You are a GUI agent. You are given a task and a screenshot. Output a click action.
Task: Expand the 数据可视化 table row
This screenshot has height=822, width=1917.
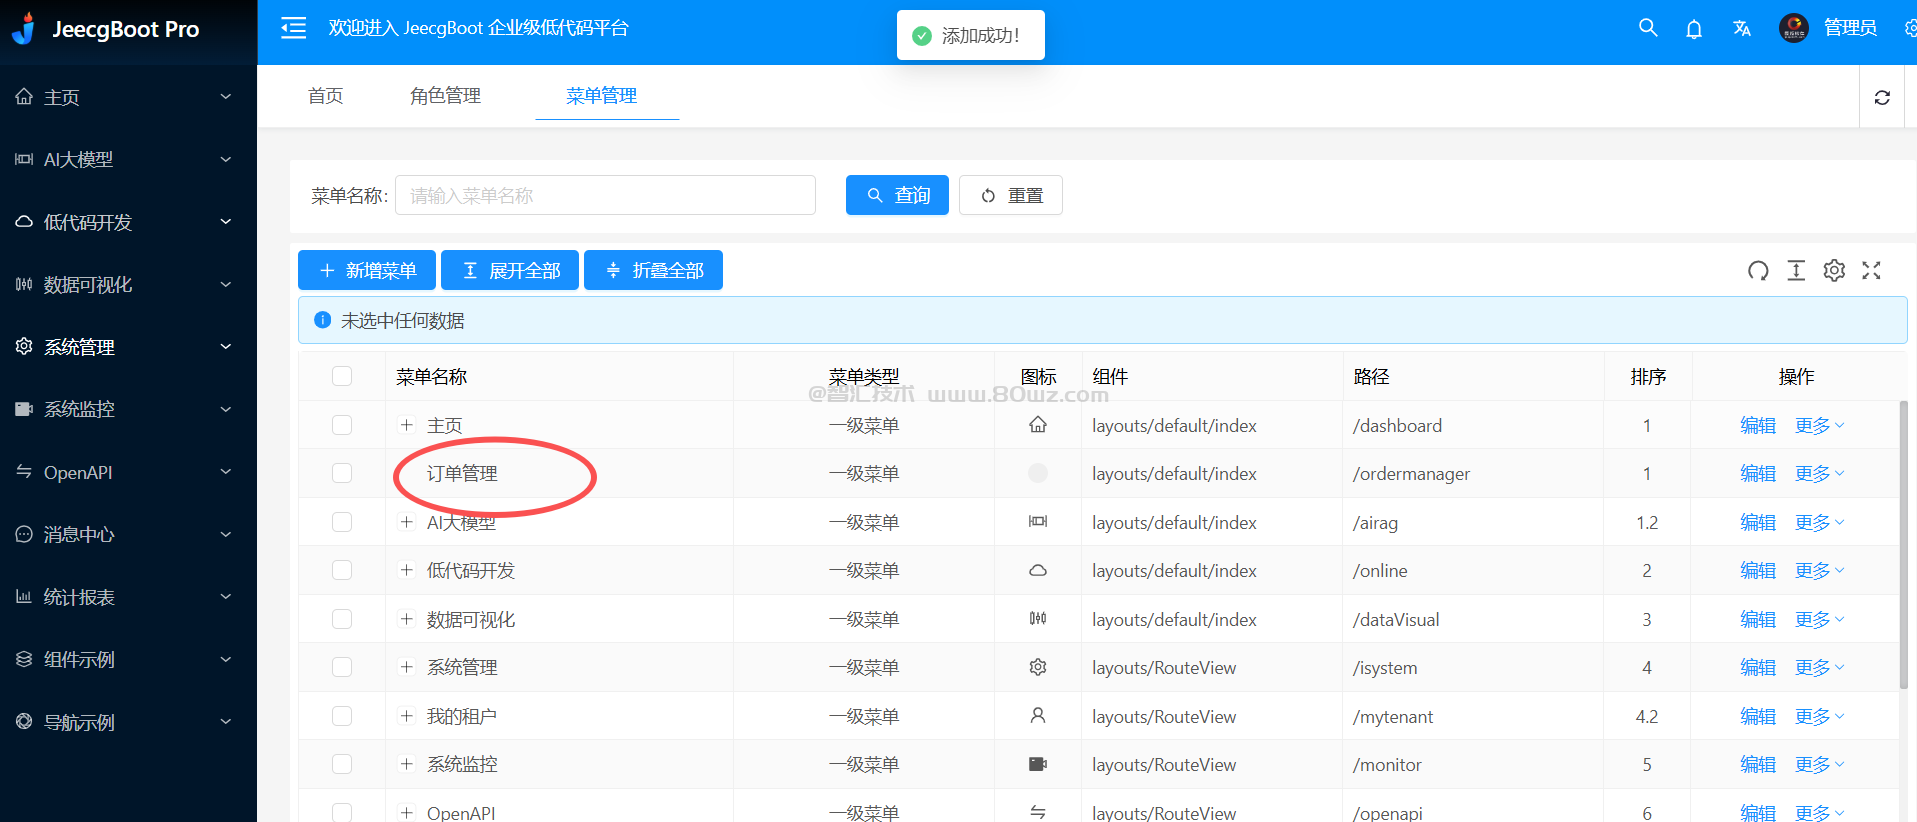click(x=407, y=619)
